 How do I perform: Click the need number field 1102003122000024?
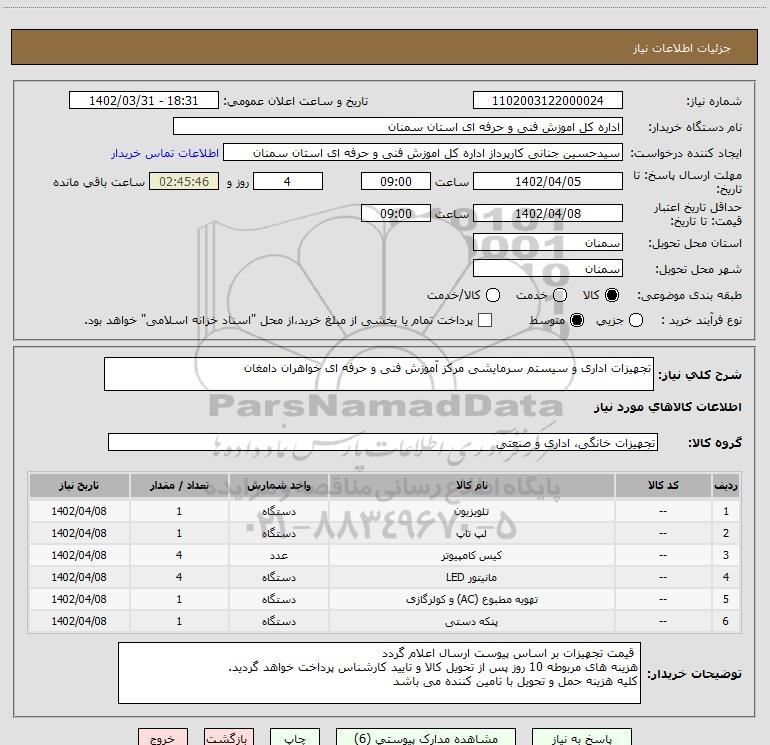(x=548, y=101)
